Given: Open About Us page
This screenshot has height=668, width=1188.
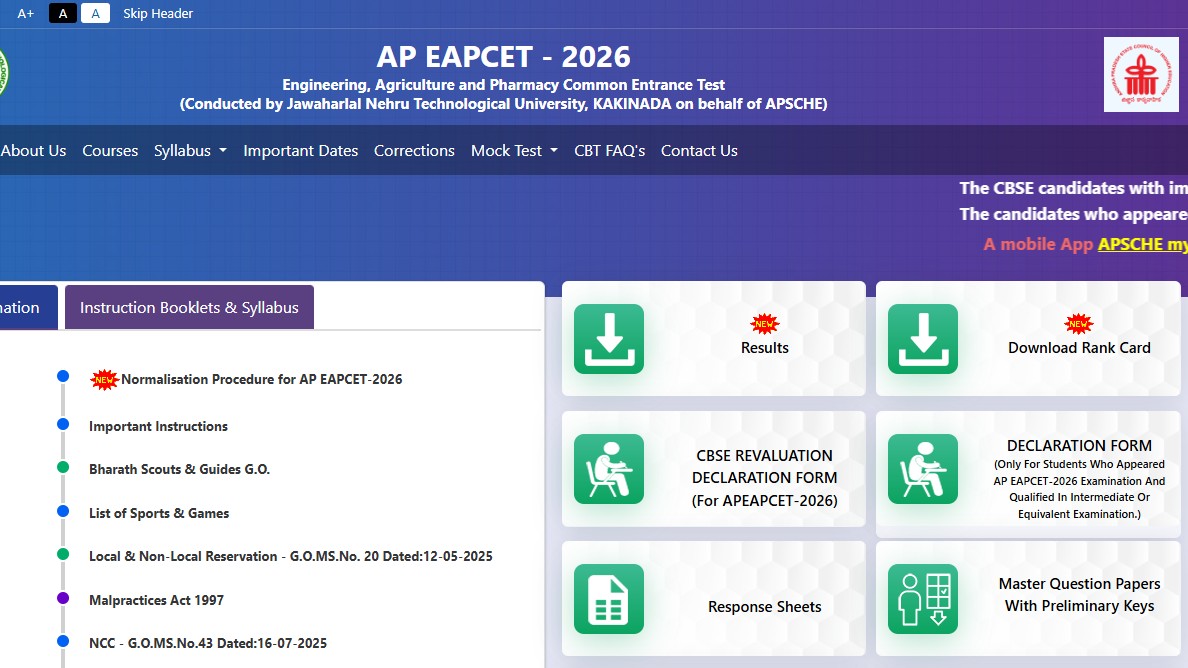Looking at the screenshot, I should (33, 151).
